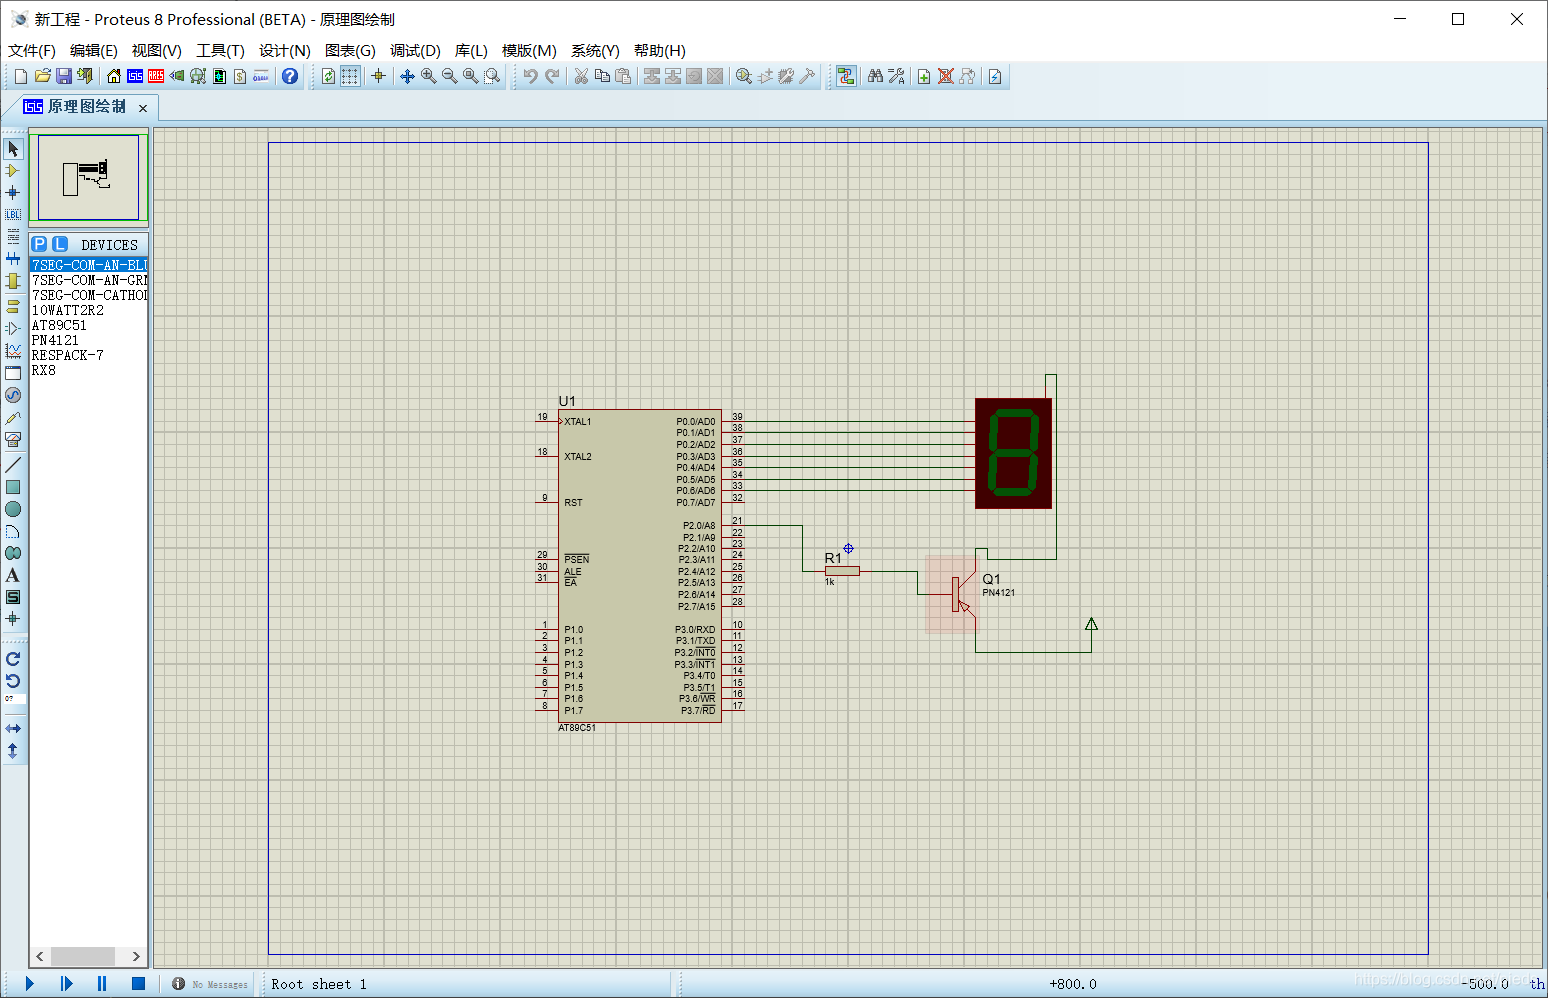Open the 编辑(E) menu
Image resolution: width=1548 pixels, height=998 pixels.
click(94, 51)
